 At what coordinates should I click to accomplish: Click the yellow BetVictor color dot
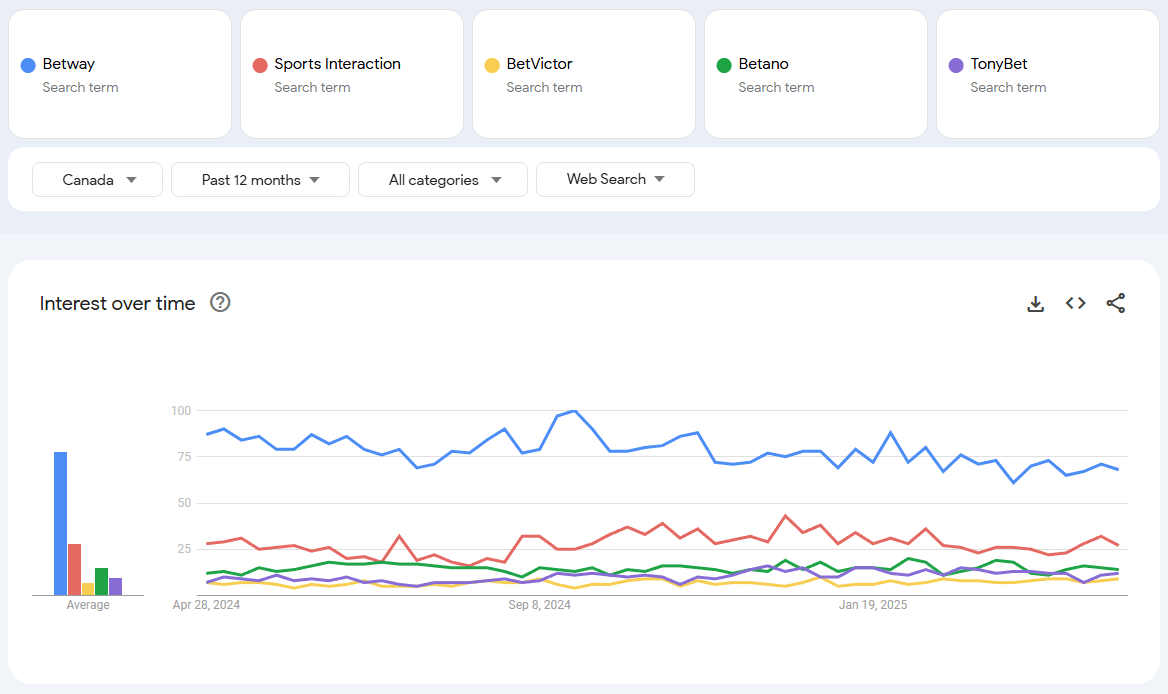492,66
